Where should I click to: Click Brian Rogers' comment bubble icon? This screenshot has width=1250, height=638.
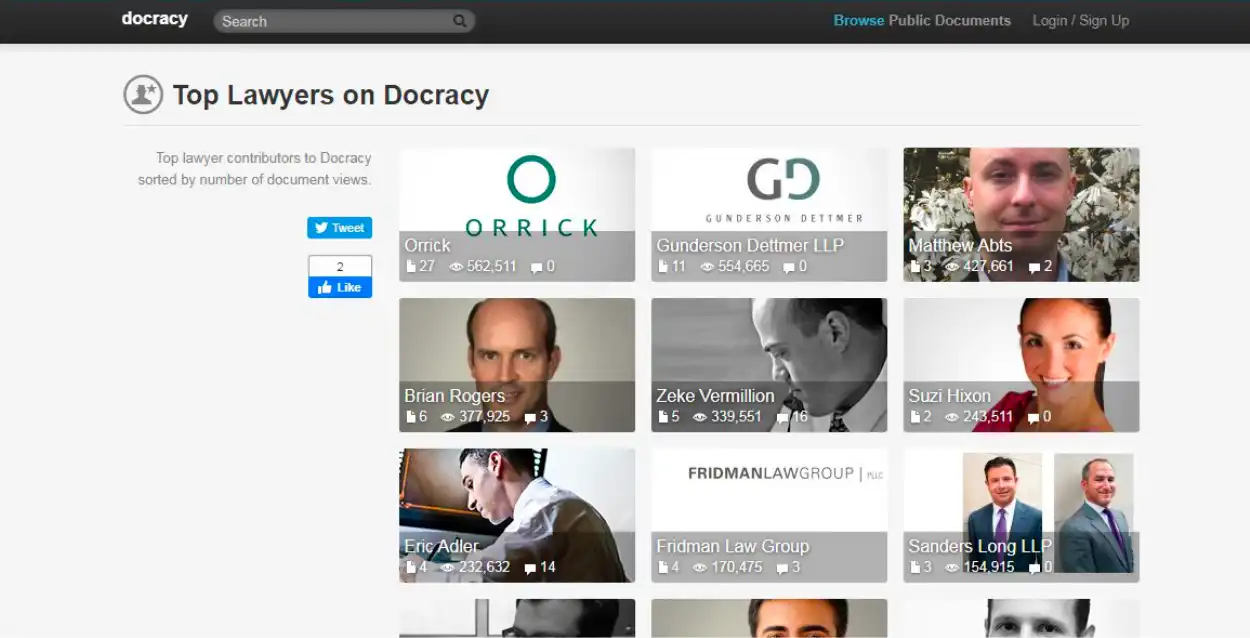[x=530, y=418]
